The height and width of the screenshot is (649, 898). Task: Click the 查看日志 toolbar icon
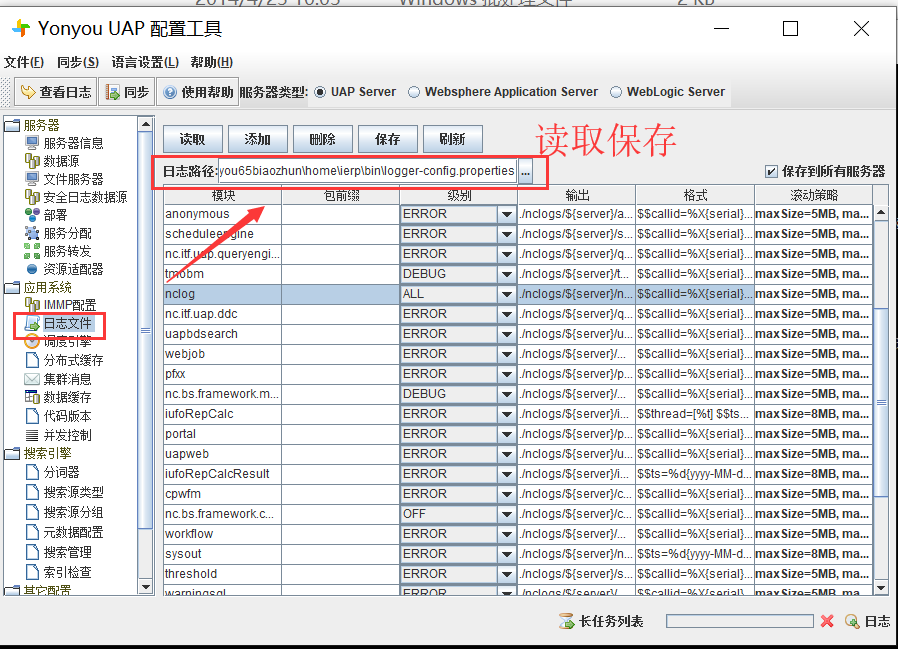click(x=27, y=92)
